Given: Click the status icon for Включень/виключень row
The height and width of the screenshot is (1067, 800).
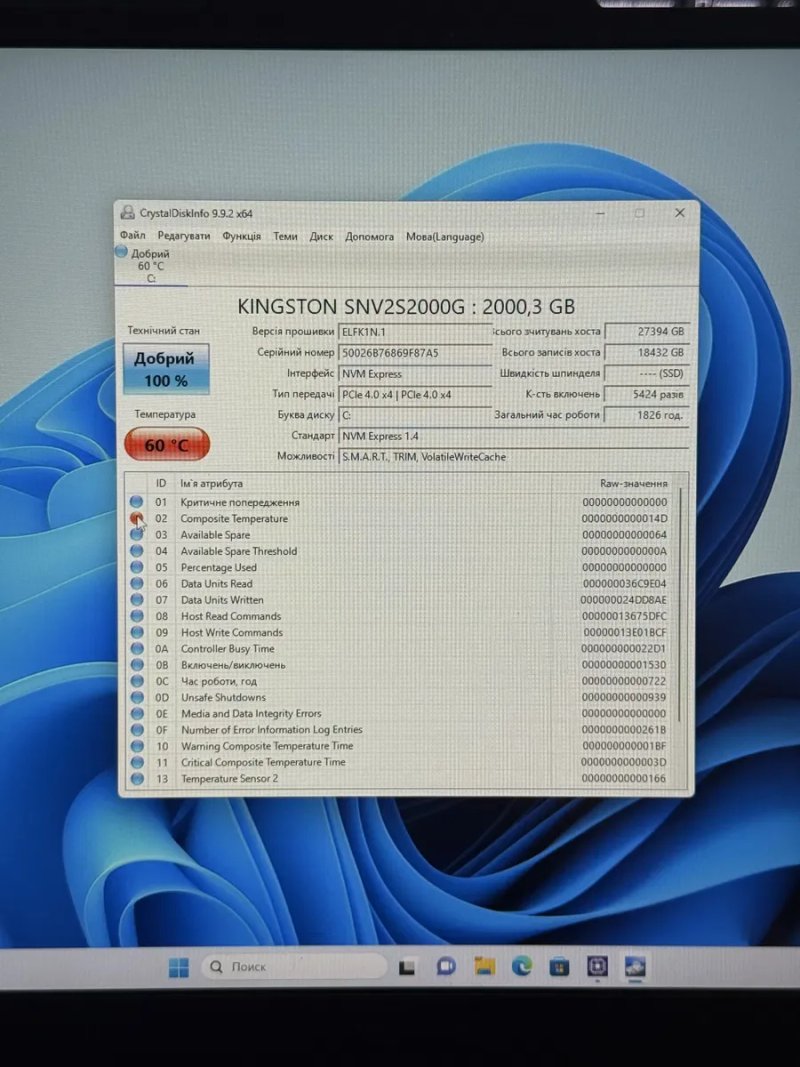Looking at the screenshot, I should [x=137, y=665].
